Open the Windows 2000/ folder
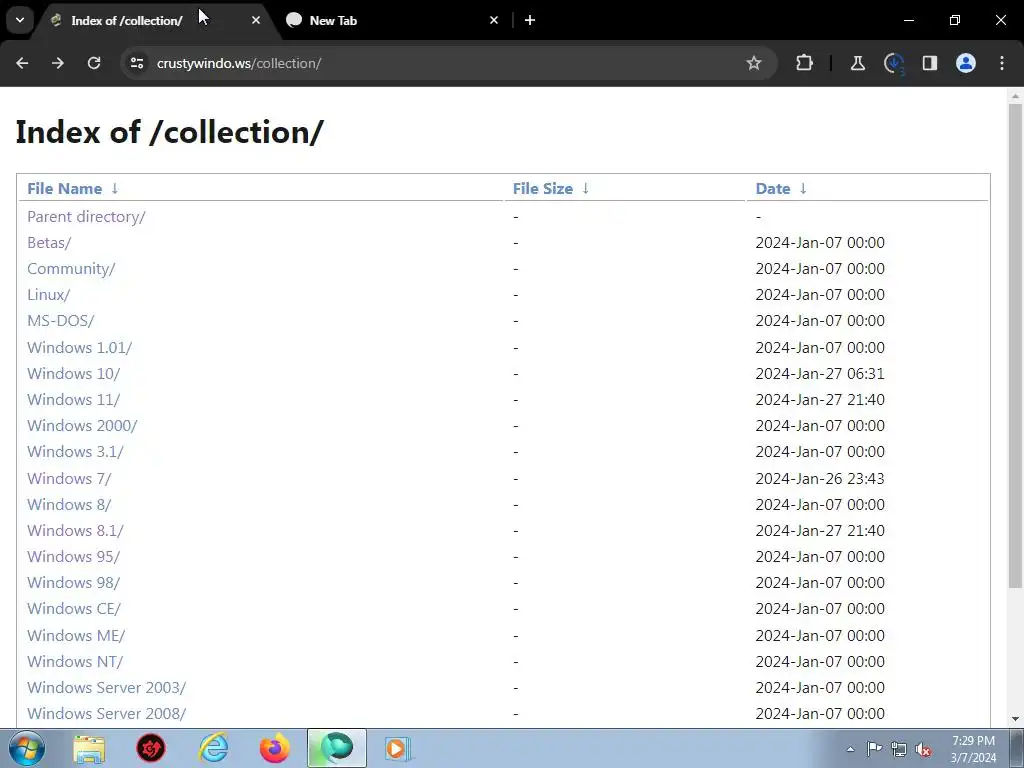Viewport: 1024px width, 768px height. tap(82, 426)
